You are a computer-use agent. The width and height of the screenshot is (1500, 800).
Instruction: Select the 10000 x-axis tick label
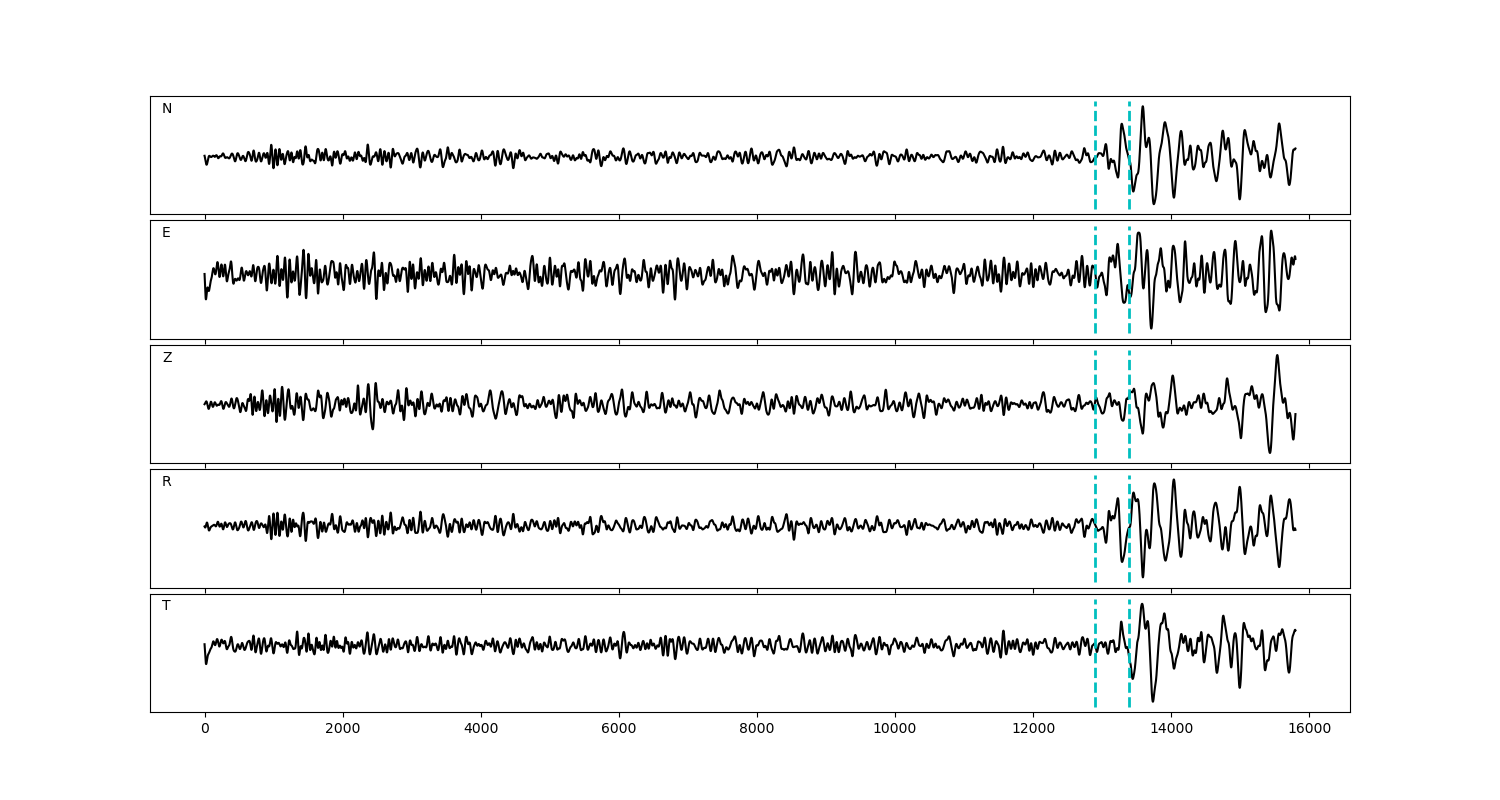point(895,729)
